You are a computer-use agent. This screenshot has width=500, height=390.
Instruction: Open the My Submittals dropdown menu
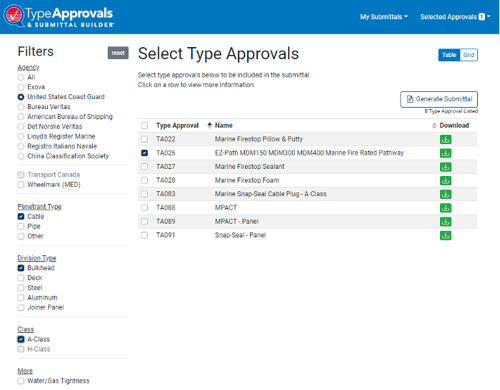pyautogui.click(x=384, y=17)
